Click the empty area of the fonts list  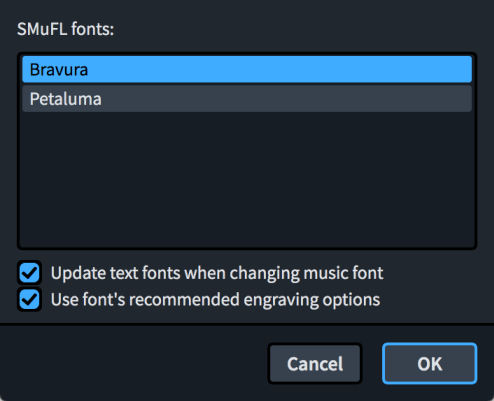(x=247, y=180)
